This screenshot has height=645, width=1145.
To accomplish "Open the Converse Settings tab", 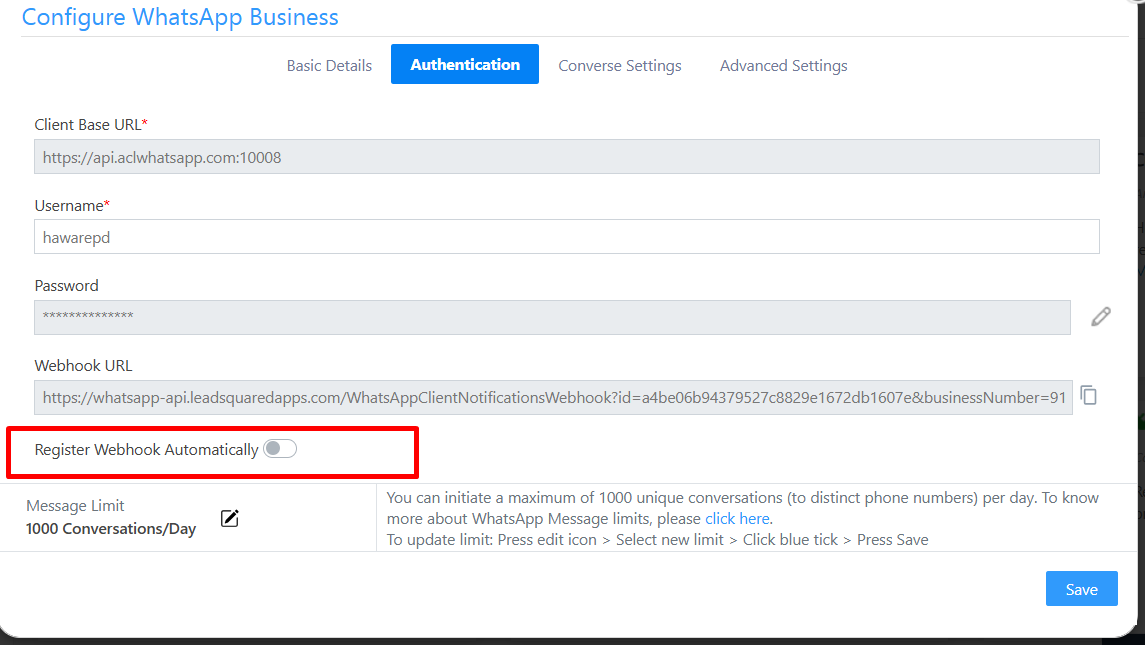I will [x=620, y=66].
